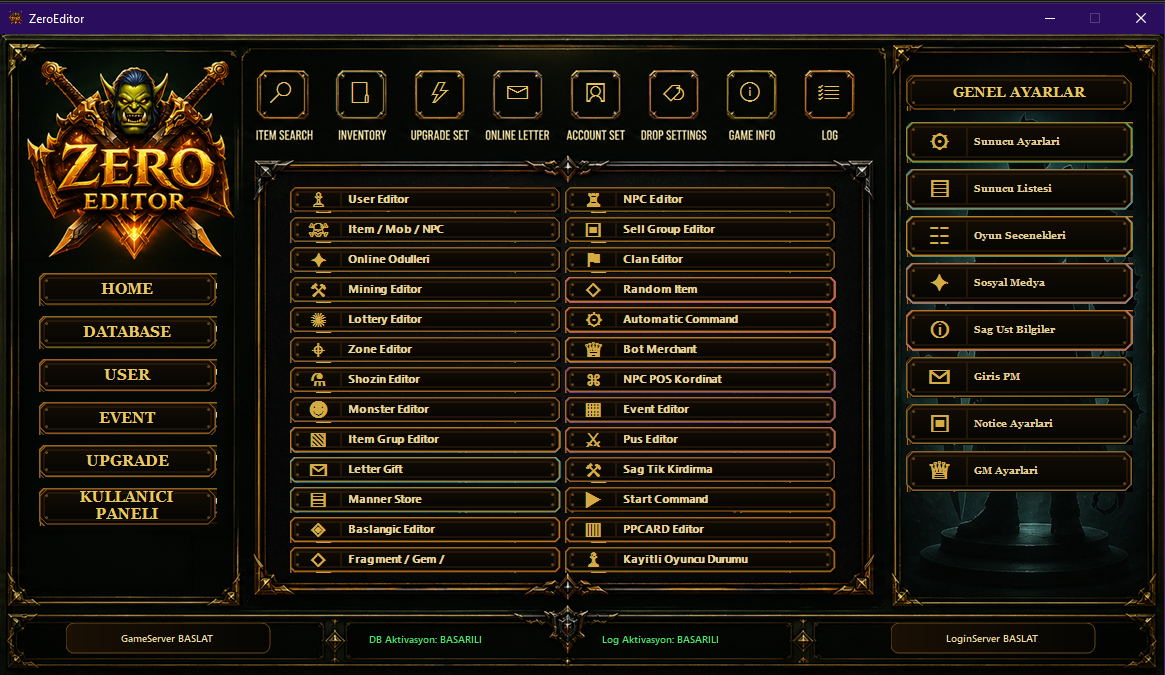Screen dimensions: 1165x675
Task: Launch the Monster Editor
Action: [424, 410]
